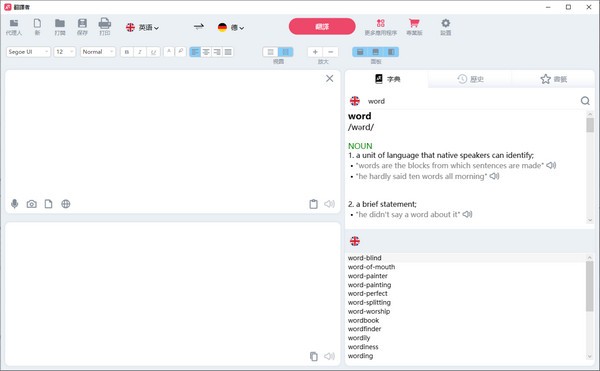This screenshot has width=600, height=371.
Task: Switch to horizontal split view layout
Action: (x=270, y=52)
